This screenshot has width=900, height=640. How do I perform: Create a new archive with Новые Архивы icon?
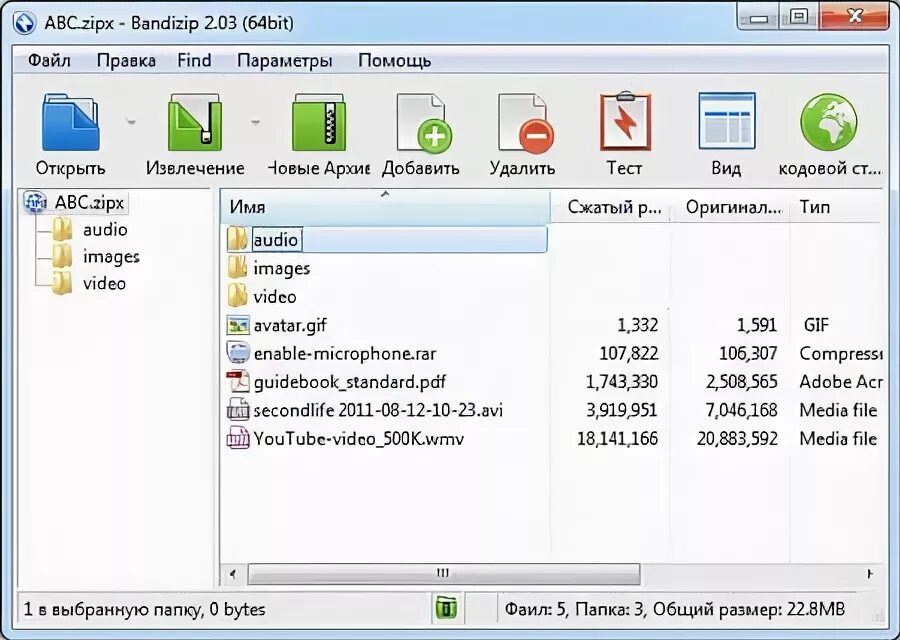pyautogui.click(x=319, y=122)
